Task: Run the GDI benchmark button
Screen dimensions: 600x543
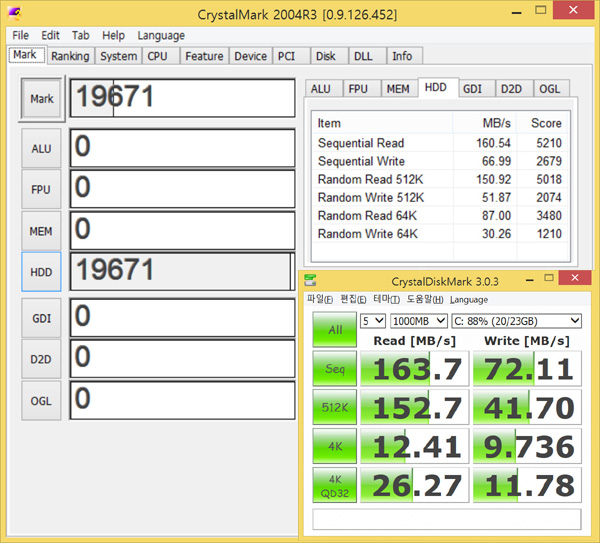Action: click(x=41, y=318)
